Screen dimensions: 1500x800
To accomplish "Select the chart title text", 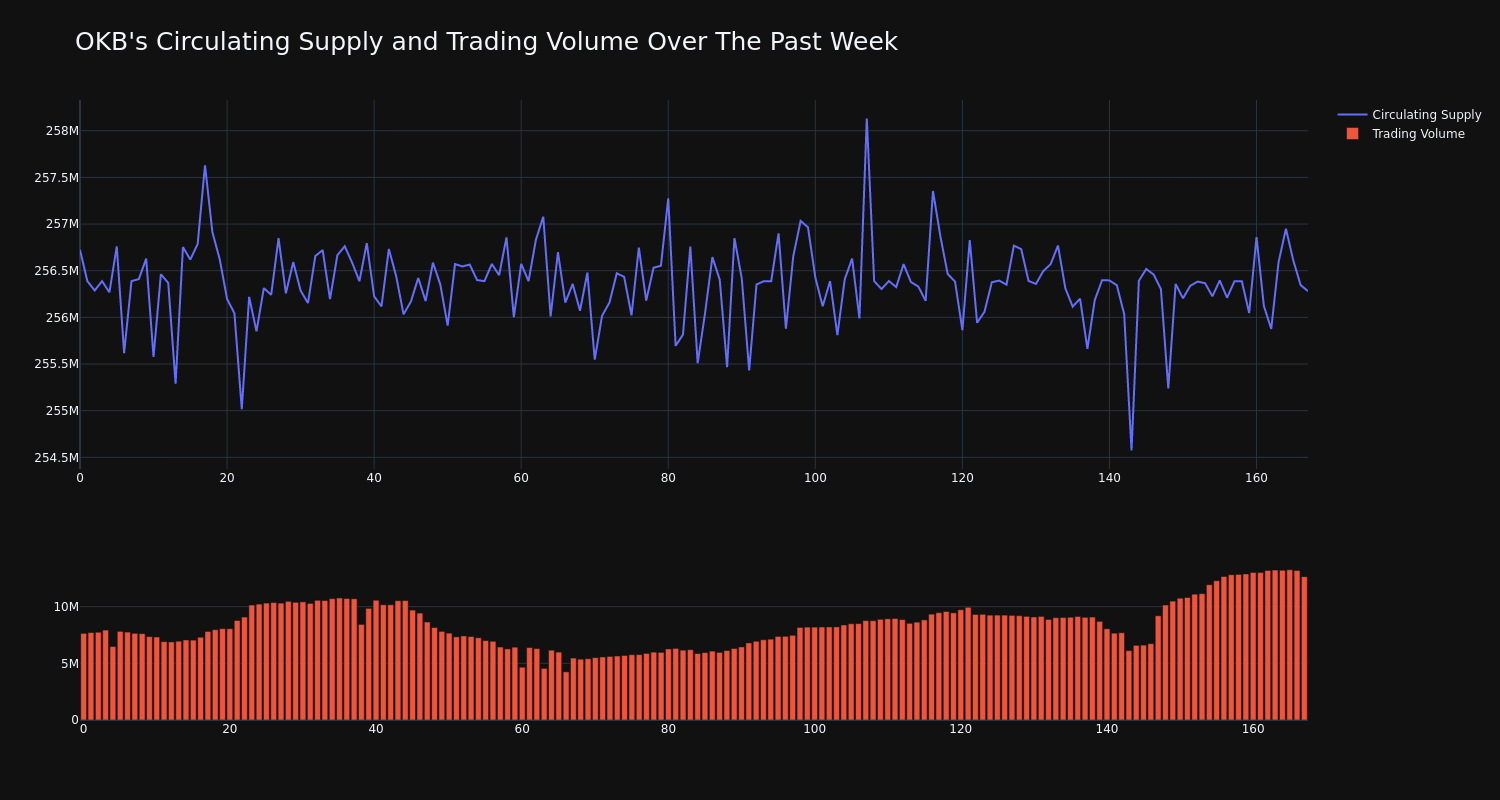I will click(486, 42).
